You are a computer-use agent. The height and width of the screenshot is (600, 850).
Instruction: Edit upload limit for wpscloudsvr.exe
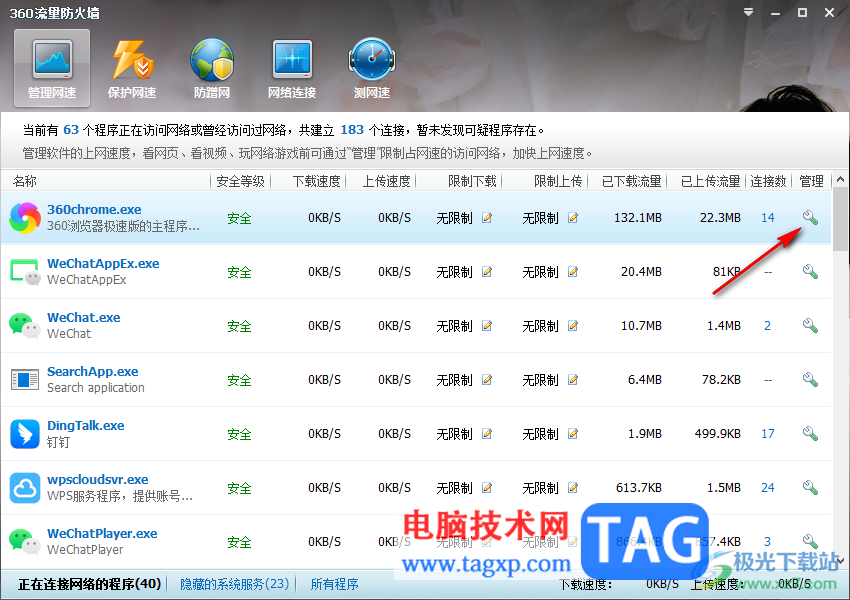point(572,487)
